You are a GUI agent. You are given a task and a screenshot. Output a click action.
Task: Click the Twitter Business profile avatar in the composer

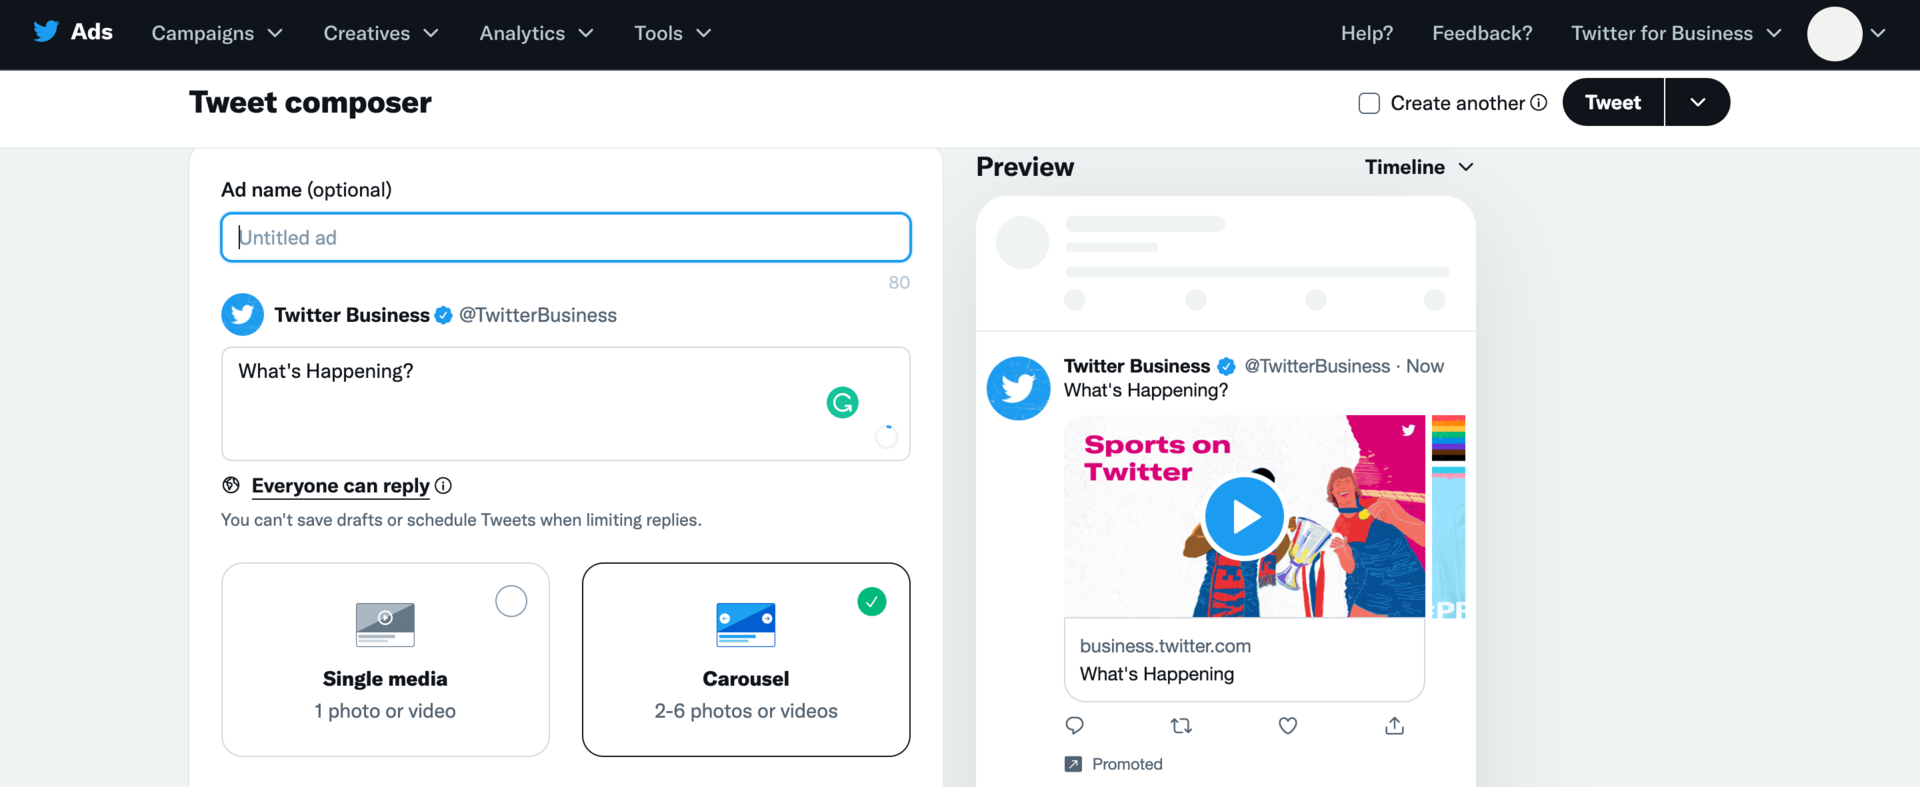click(x=242, y=314)
